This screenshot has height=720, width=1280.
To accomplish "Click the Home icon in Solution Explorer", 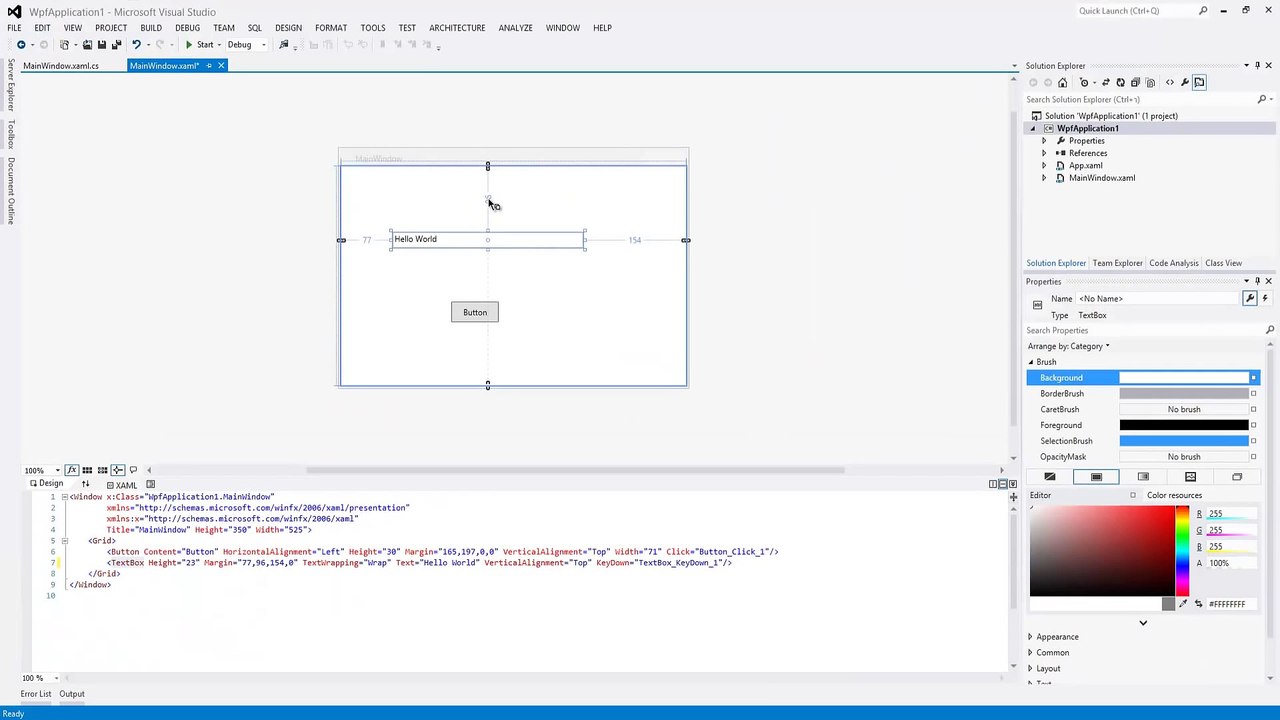I will (1062, 83).
